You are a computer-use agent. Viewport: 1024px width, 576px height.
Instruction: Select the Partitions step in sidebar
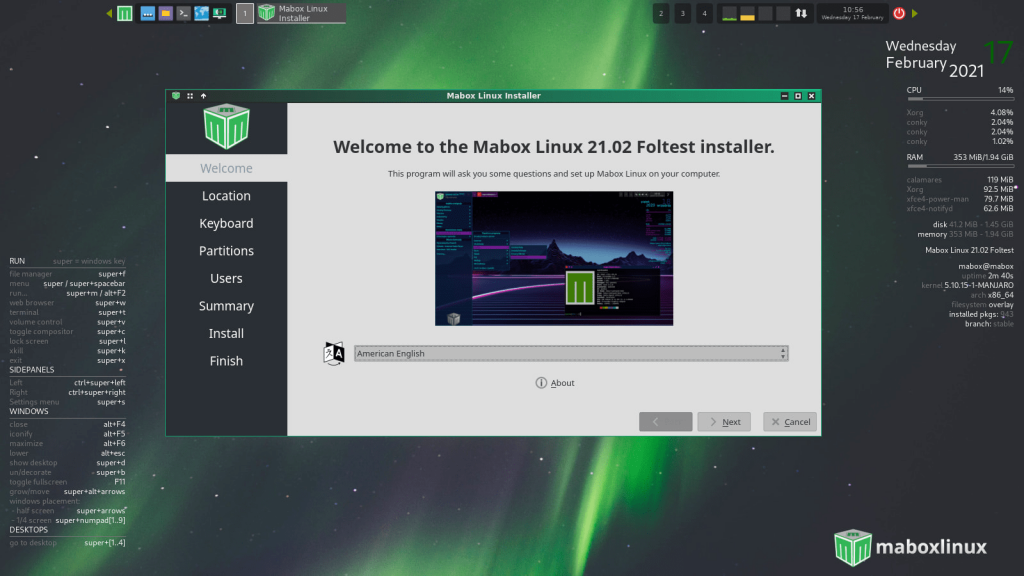coord(226,251)
